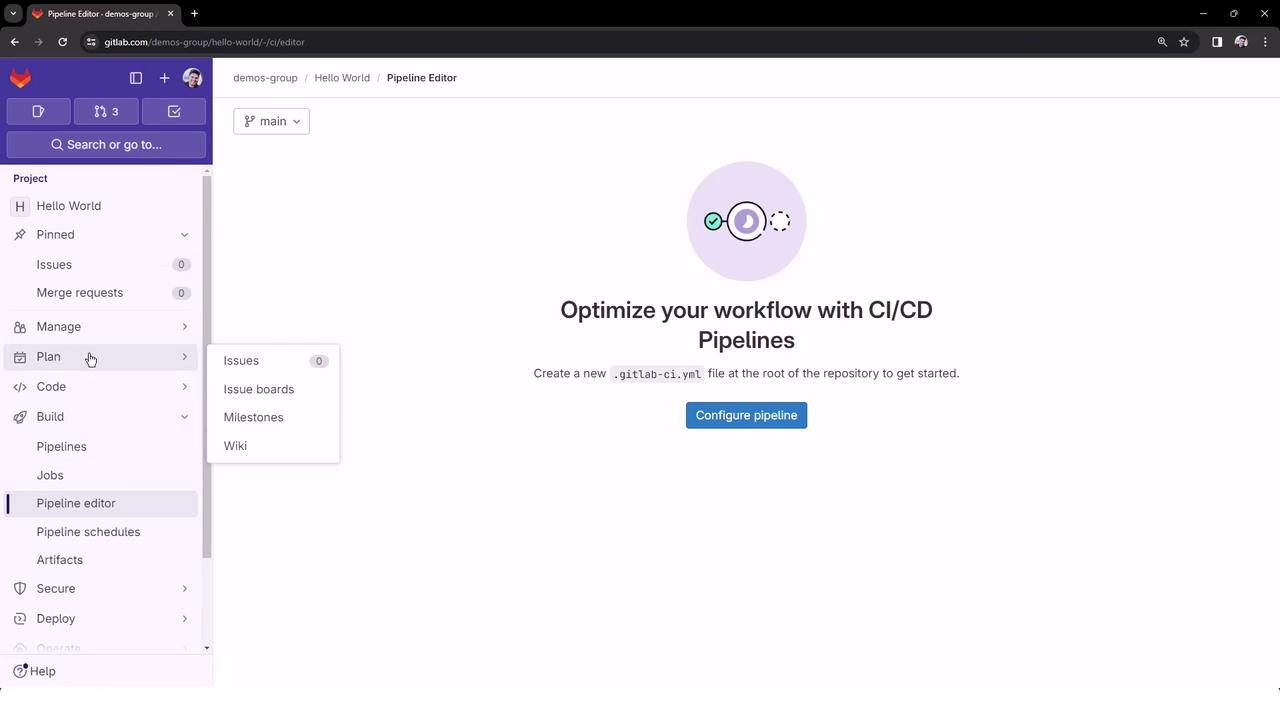Select Issues in Plan flyout menu
This screenshot has width=1280, height=720.
tap(273, 361)
